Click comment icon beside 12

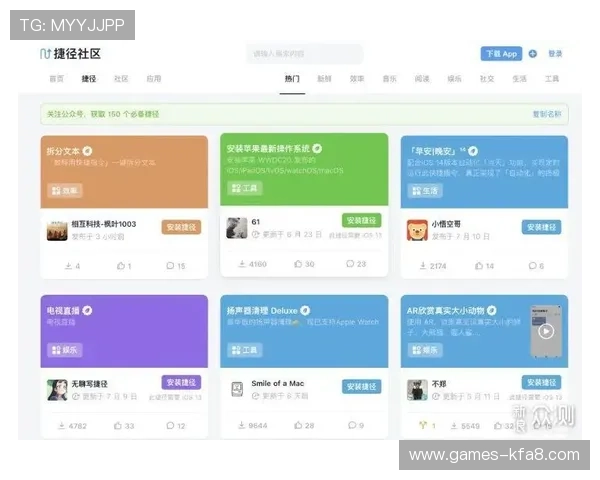point(170,426)
